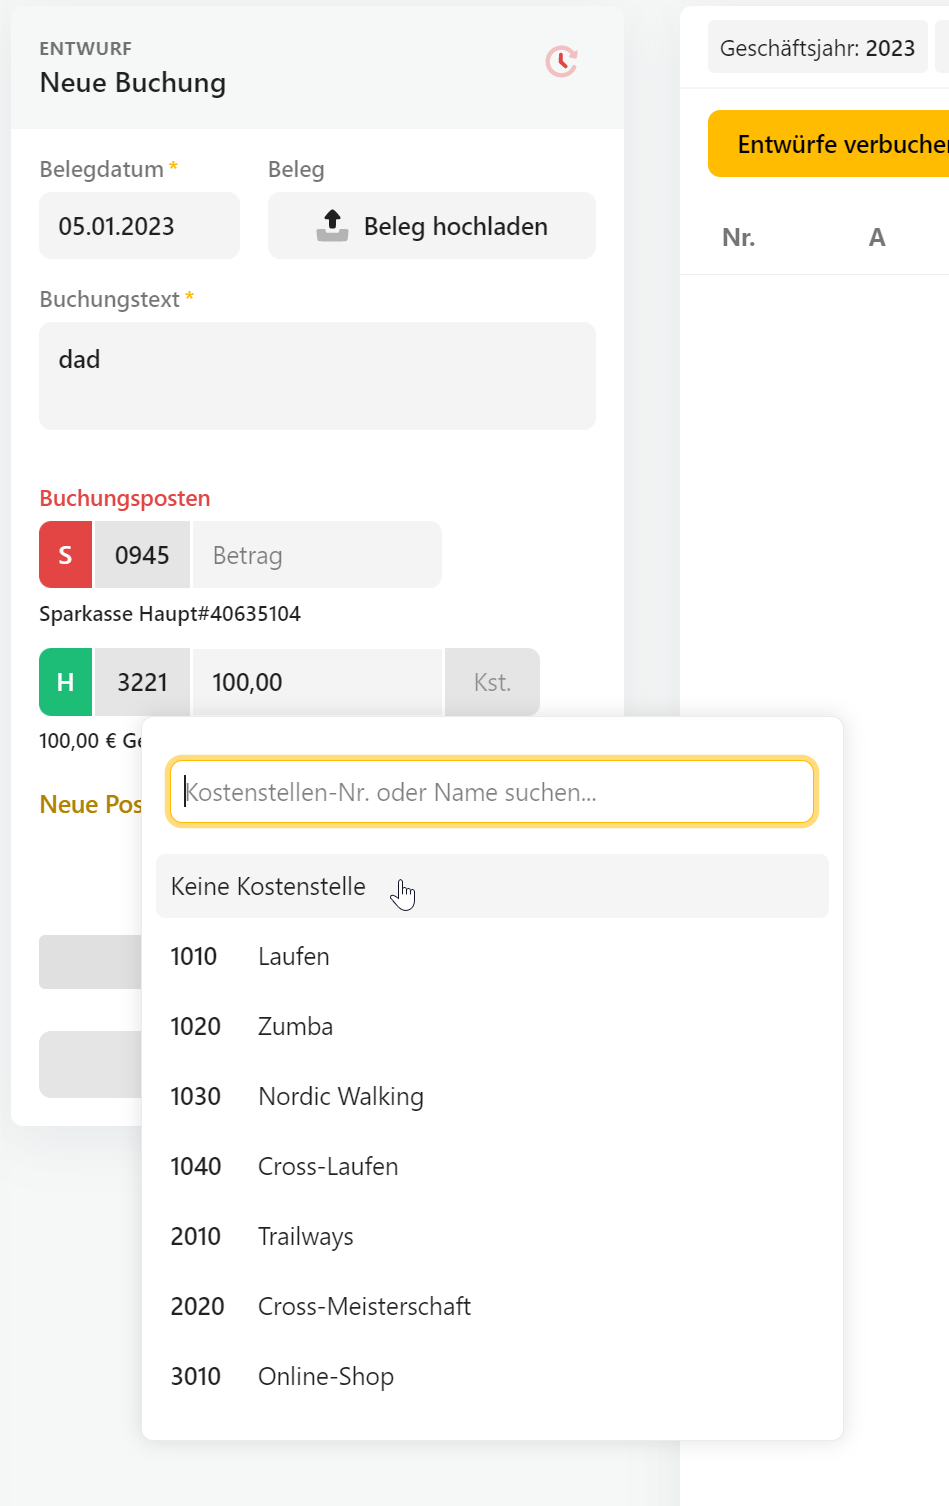Click the Belegdatum date field

pyautogui.click(x=139, y=226)
